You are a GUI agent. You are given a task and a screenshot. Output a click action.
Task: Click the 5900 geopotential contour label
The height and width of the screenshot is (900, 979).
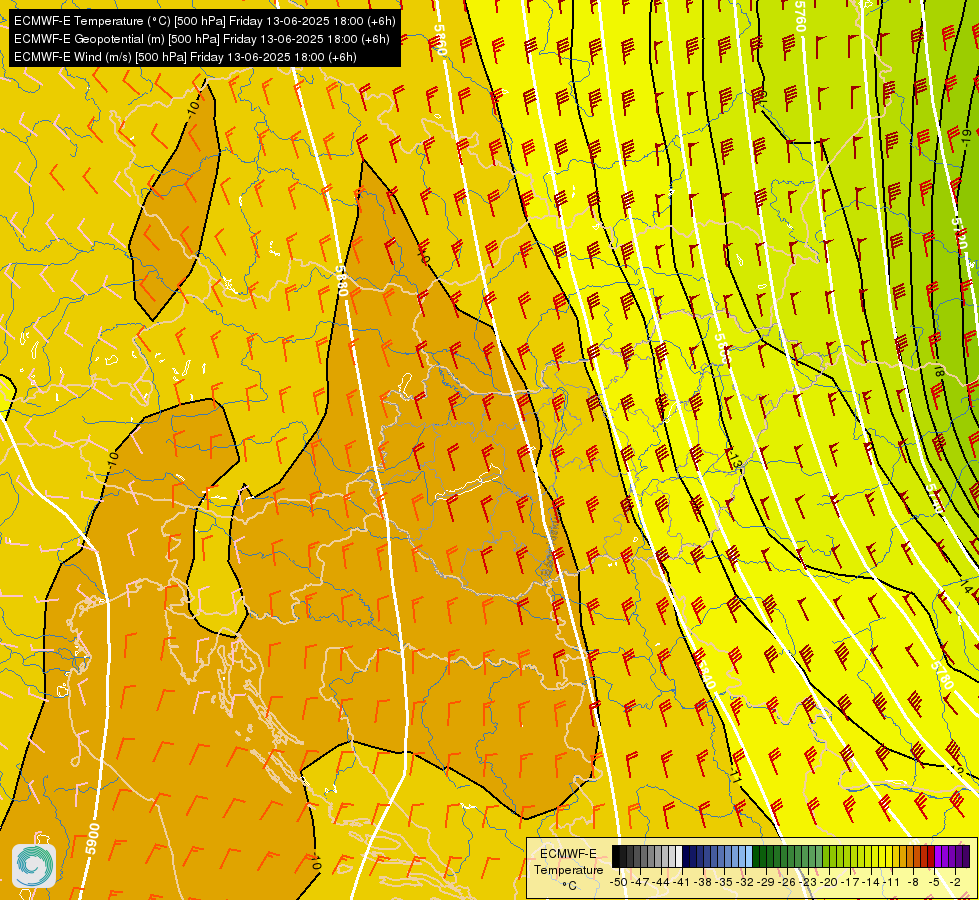[92, 840]
